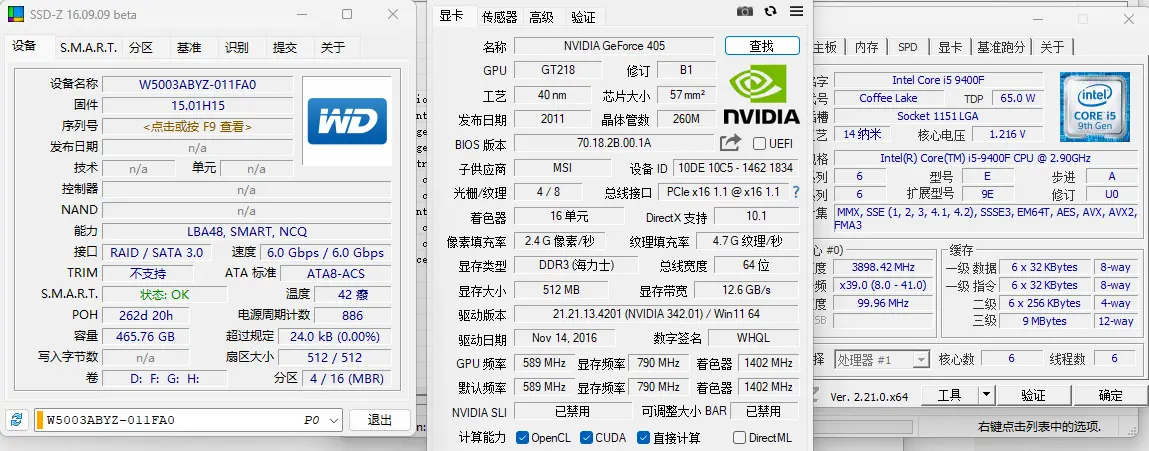Toggle the OpenCL checkbox
1149x451 pixels.
[522, 438]
